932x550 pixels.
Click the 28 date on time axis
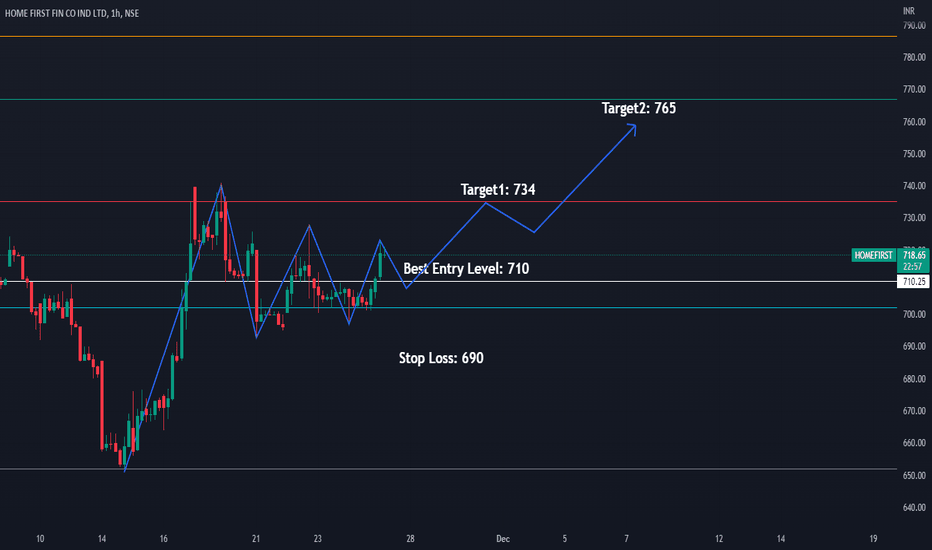[410, 539]
